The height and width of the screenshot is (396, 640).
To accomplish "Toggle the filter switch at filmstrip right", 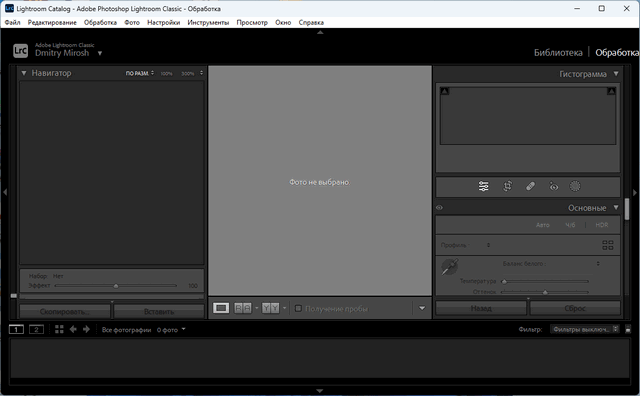I will click(x=628, y=329).
